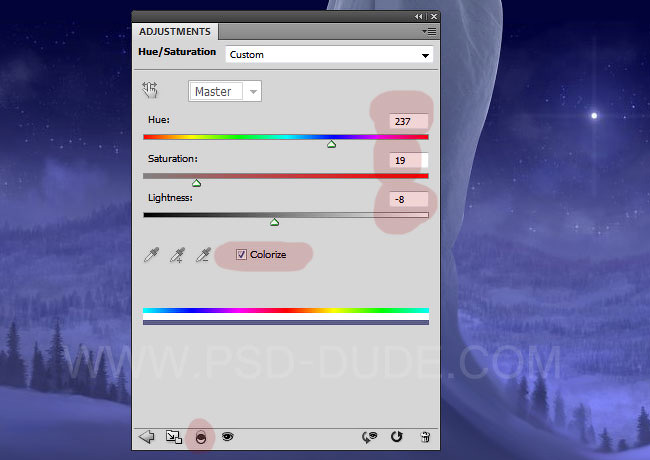650x460 pixels.
Task: Click the Saturation value field 19
Action: [x=409, y=160]
